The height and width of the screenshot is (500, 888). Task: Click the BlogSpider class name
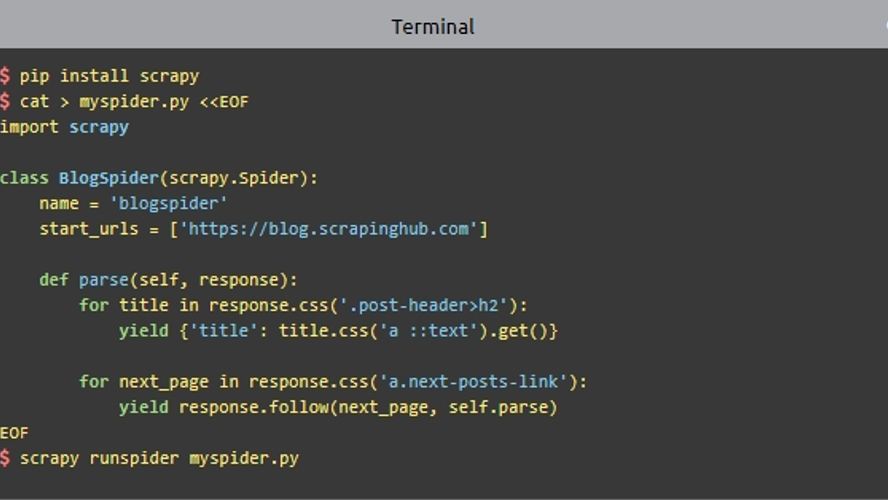click(x=108, y=178)
